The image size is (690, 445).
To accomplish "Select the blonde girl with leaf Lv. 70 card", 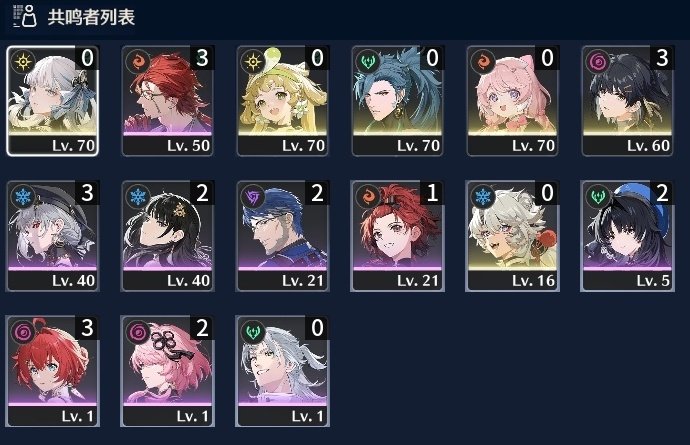I will click(x=282, y=101).
